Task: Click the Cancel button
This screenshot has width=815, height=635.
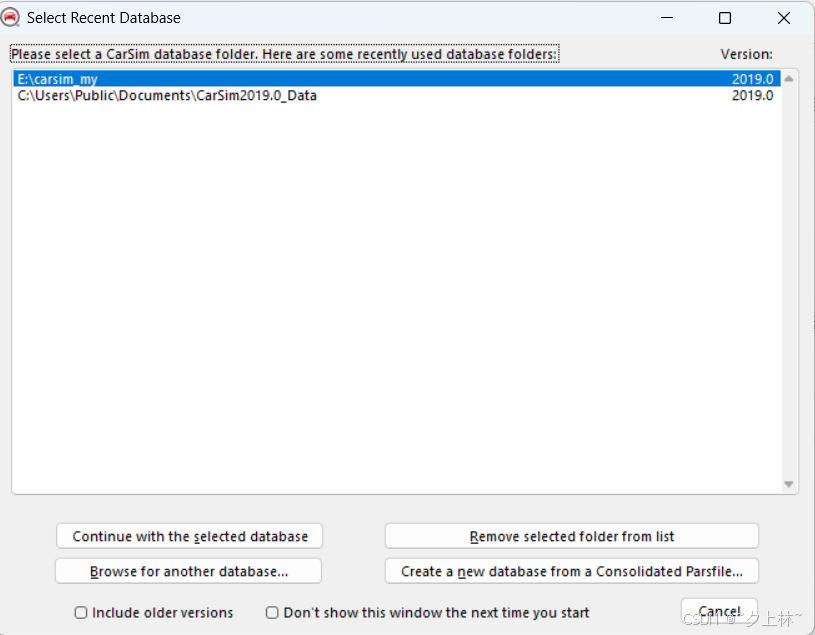Action: (719, 611)
